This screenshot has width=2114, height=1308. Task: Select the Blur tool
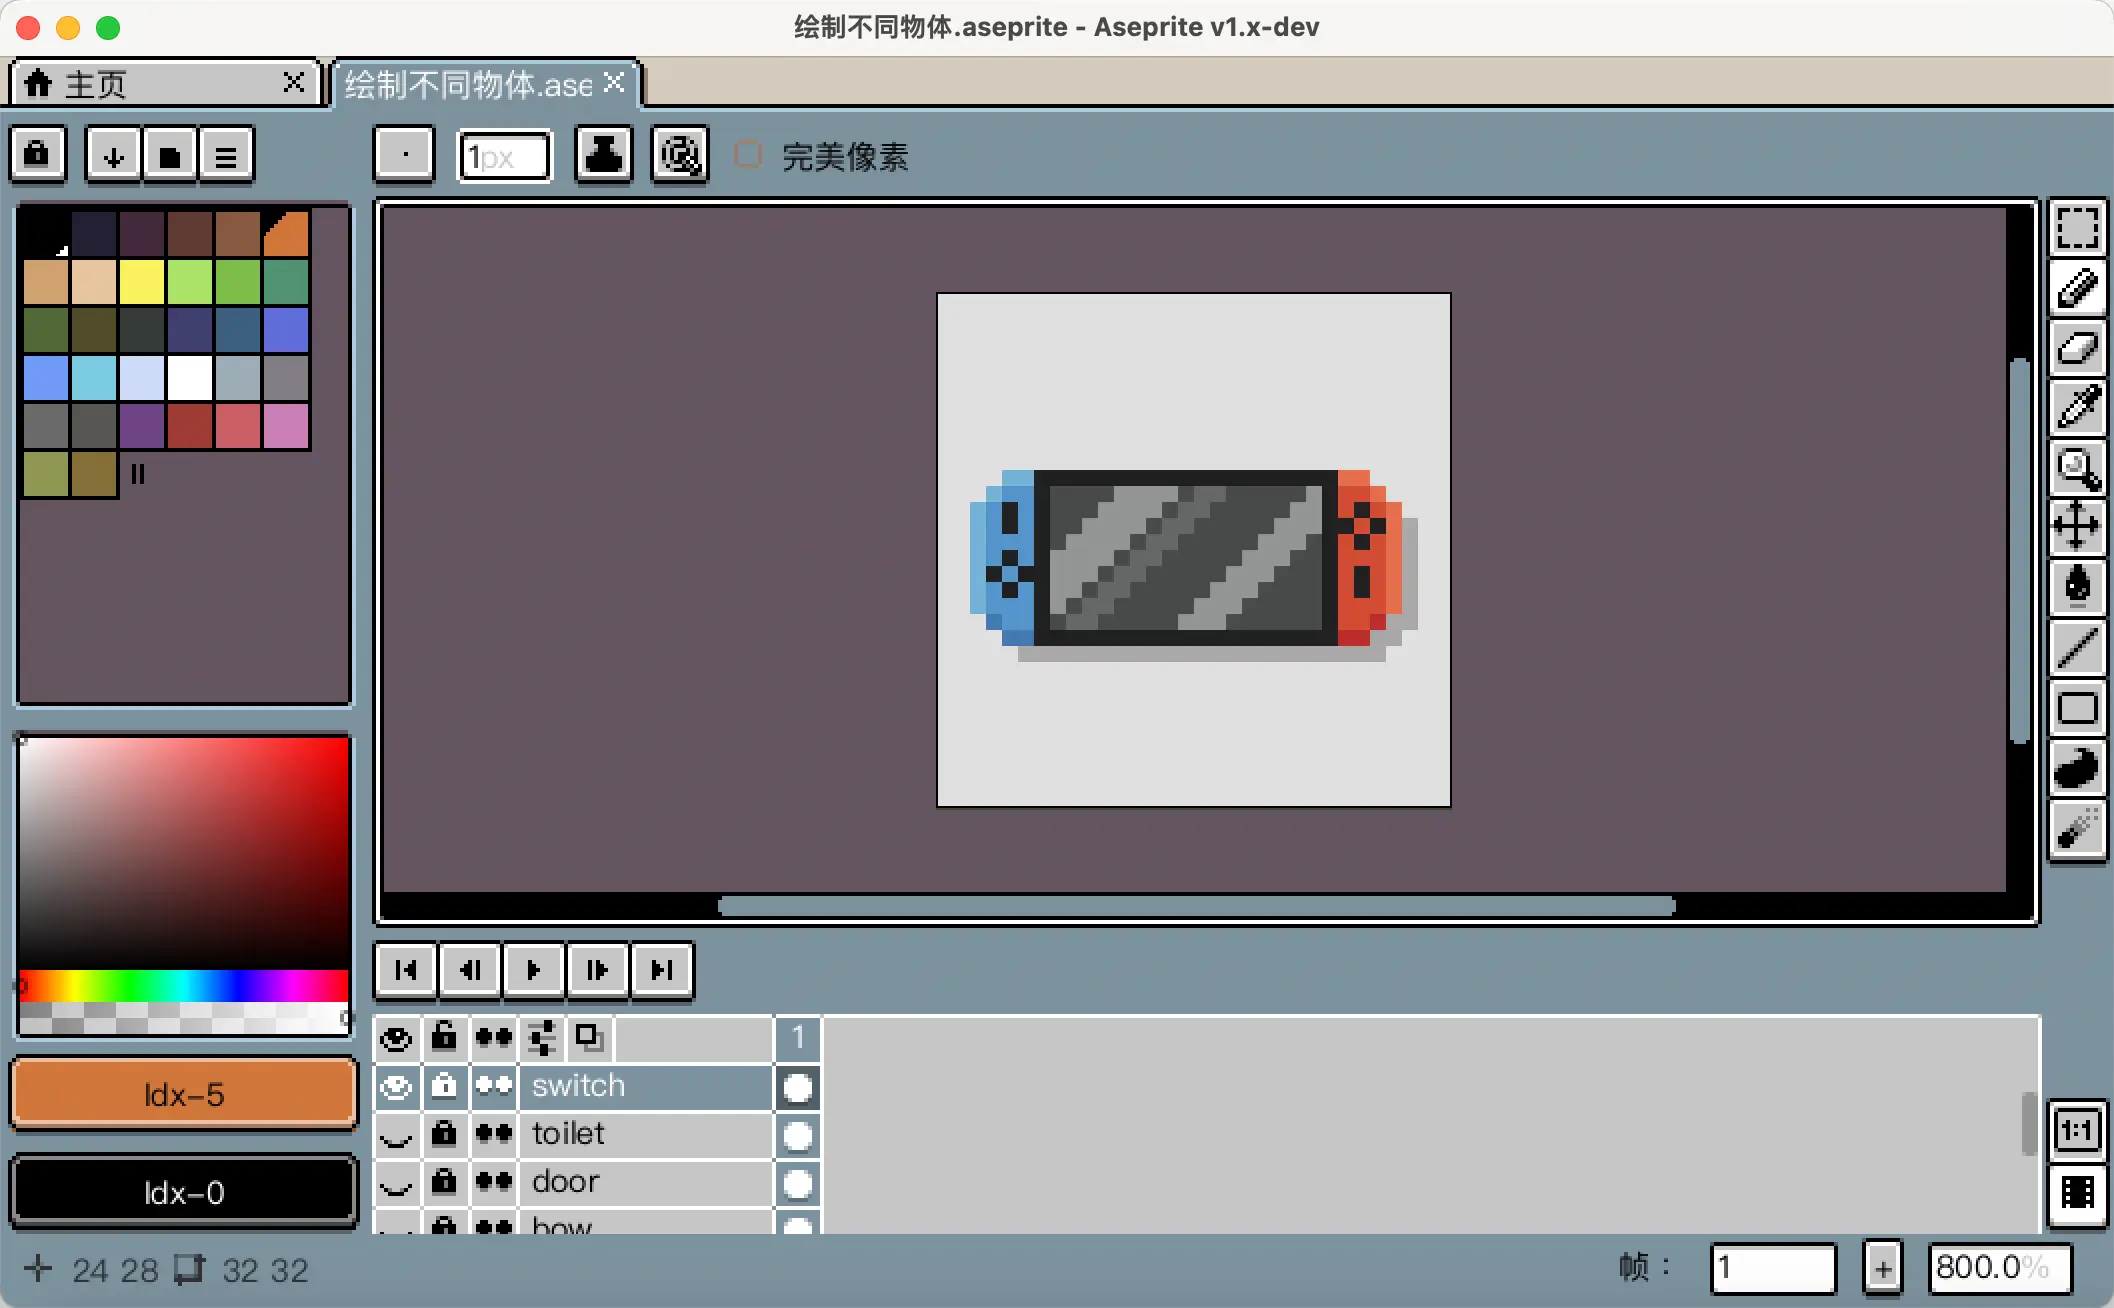[x=2077, y=828]
